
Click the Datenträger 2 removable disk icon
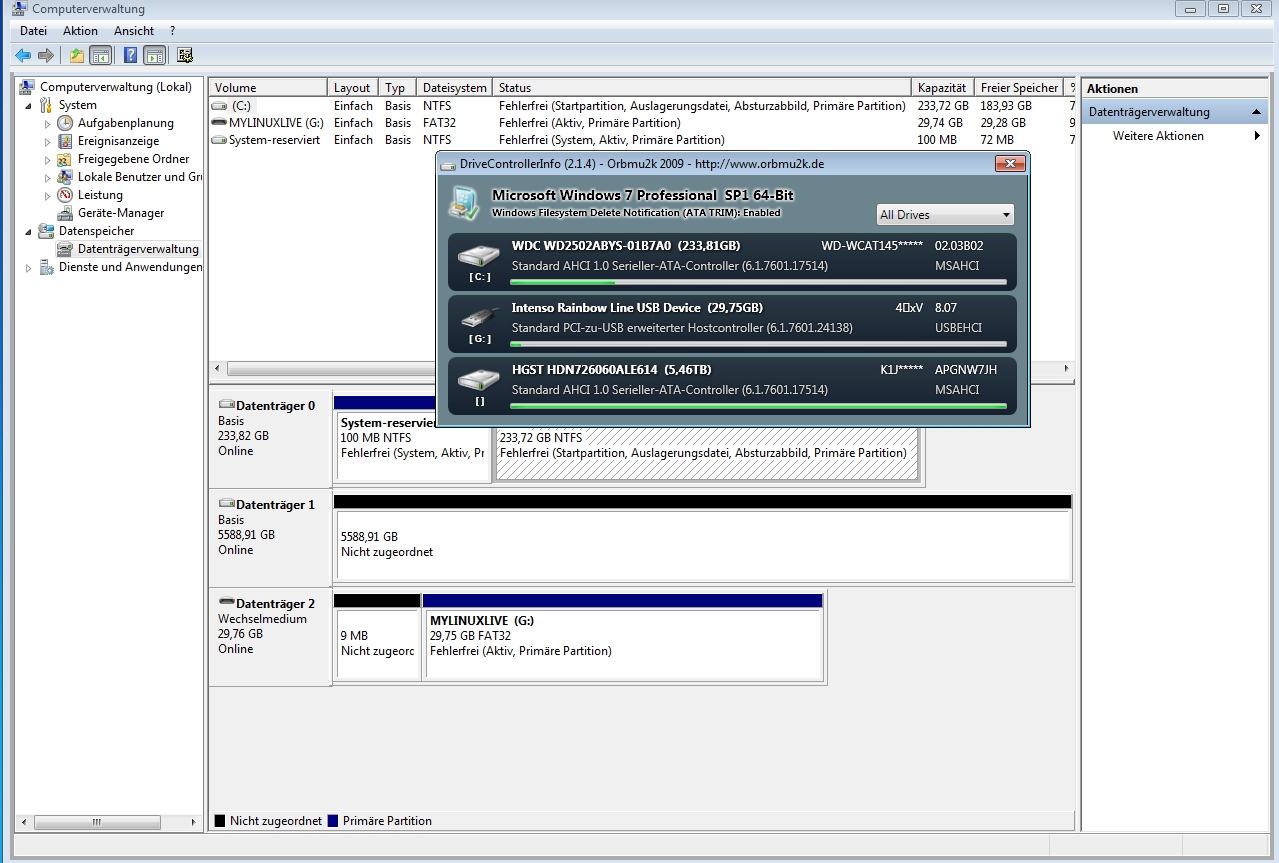pos(227,603)
